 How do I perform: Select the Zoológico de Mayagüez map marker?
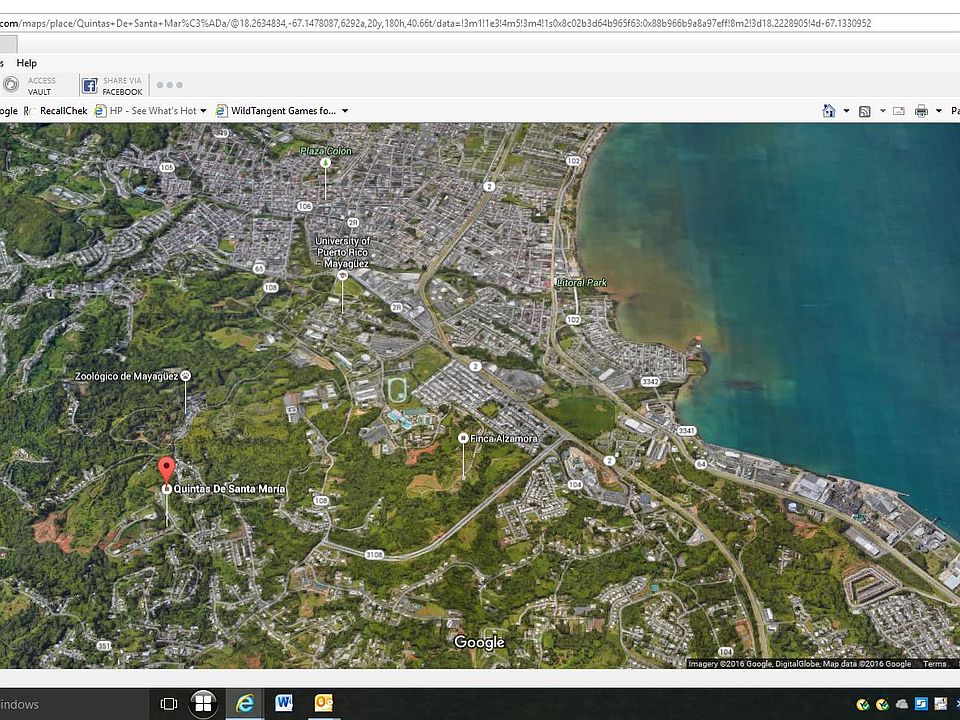[x=185, y=376]
